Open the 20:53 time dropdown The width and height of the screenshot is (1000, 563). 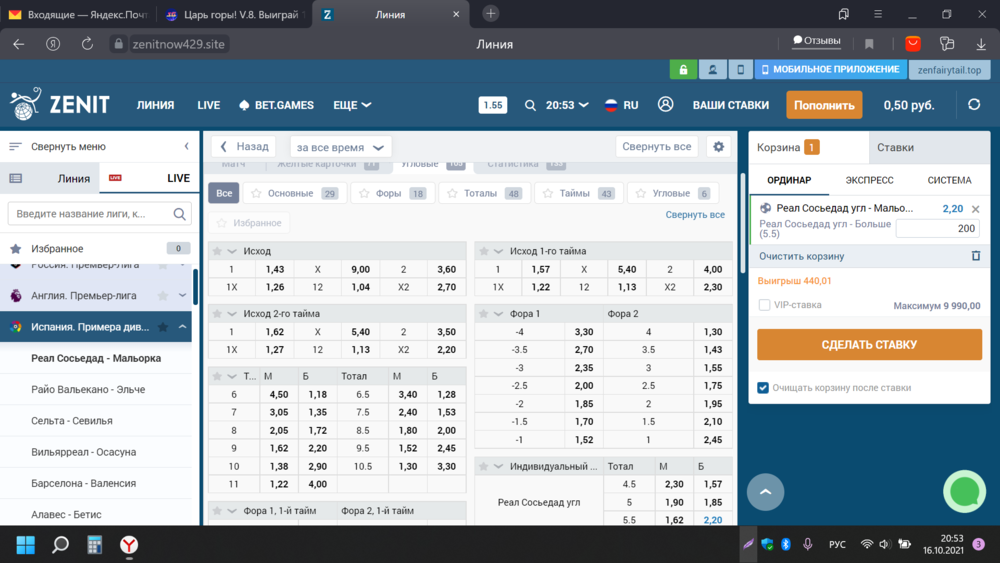(x=566, y=105)
